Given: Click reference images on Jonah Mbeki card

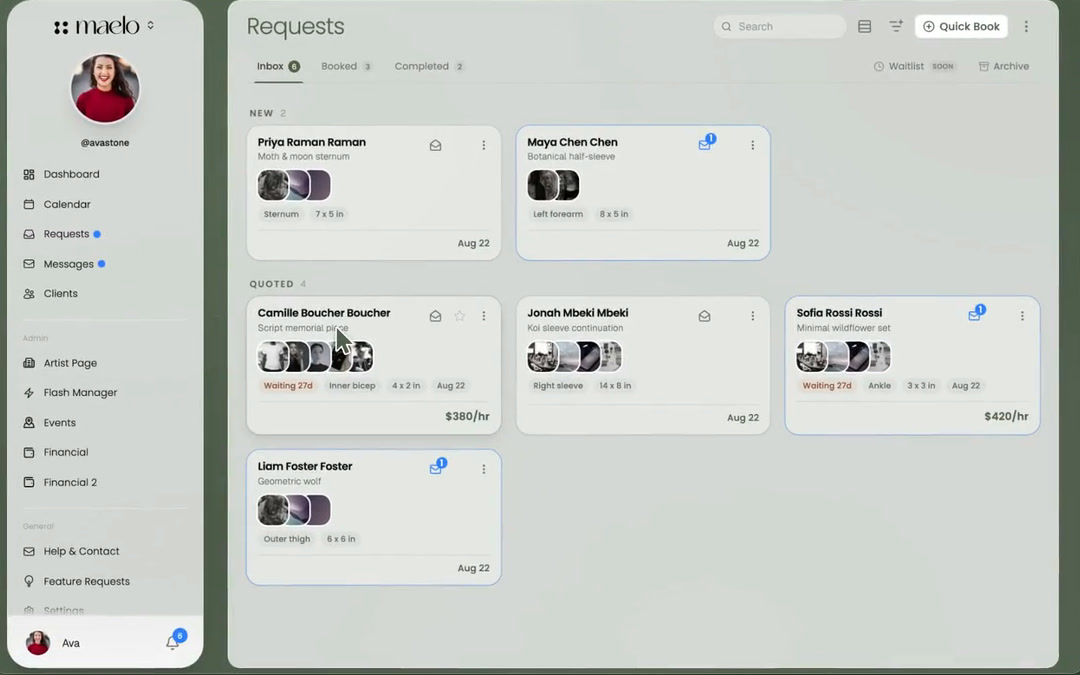Looking at the screenshot, I should (x=574, y=356).
